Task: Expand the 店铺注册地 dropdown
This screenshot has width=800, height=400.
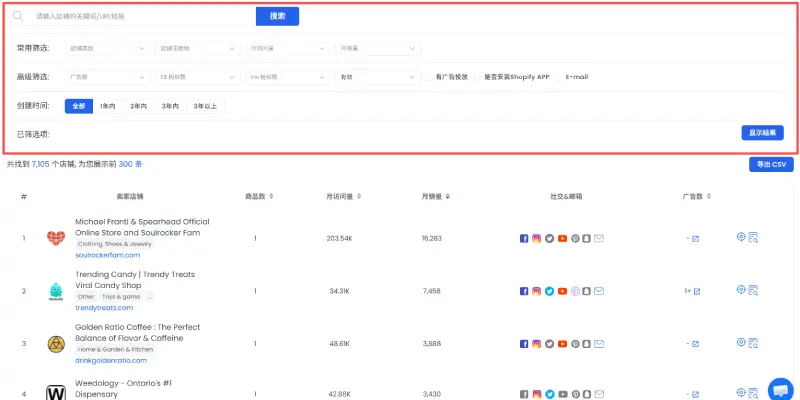Action: 197,48
